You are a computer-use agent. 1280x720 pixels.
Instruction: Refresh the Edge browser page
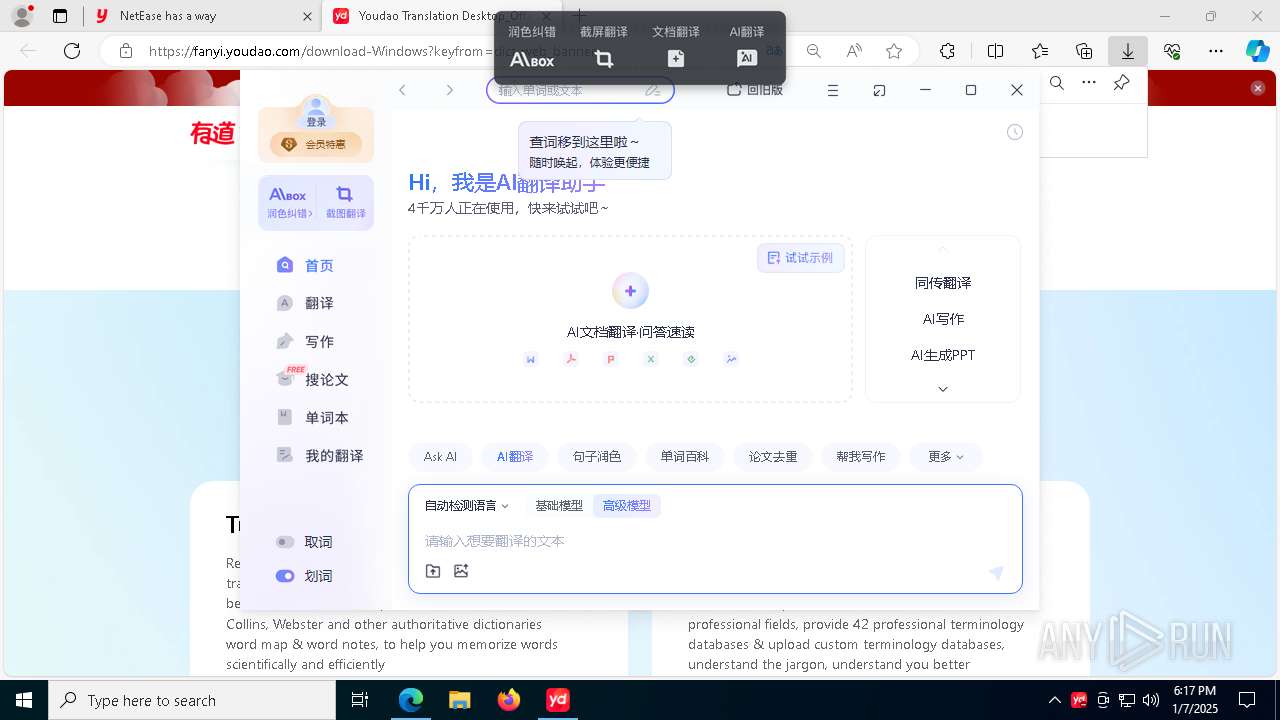coord(72,51)
